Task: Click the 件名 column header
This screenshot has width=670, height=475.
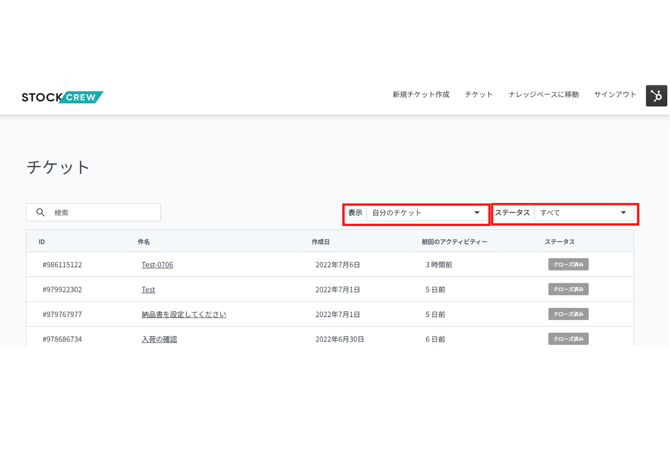Action: pos(144,242)
